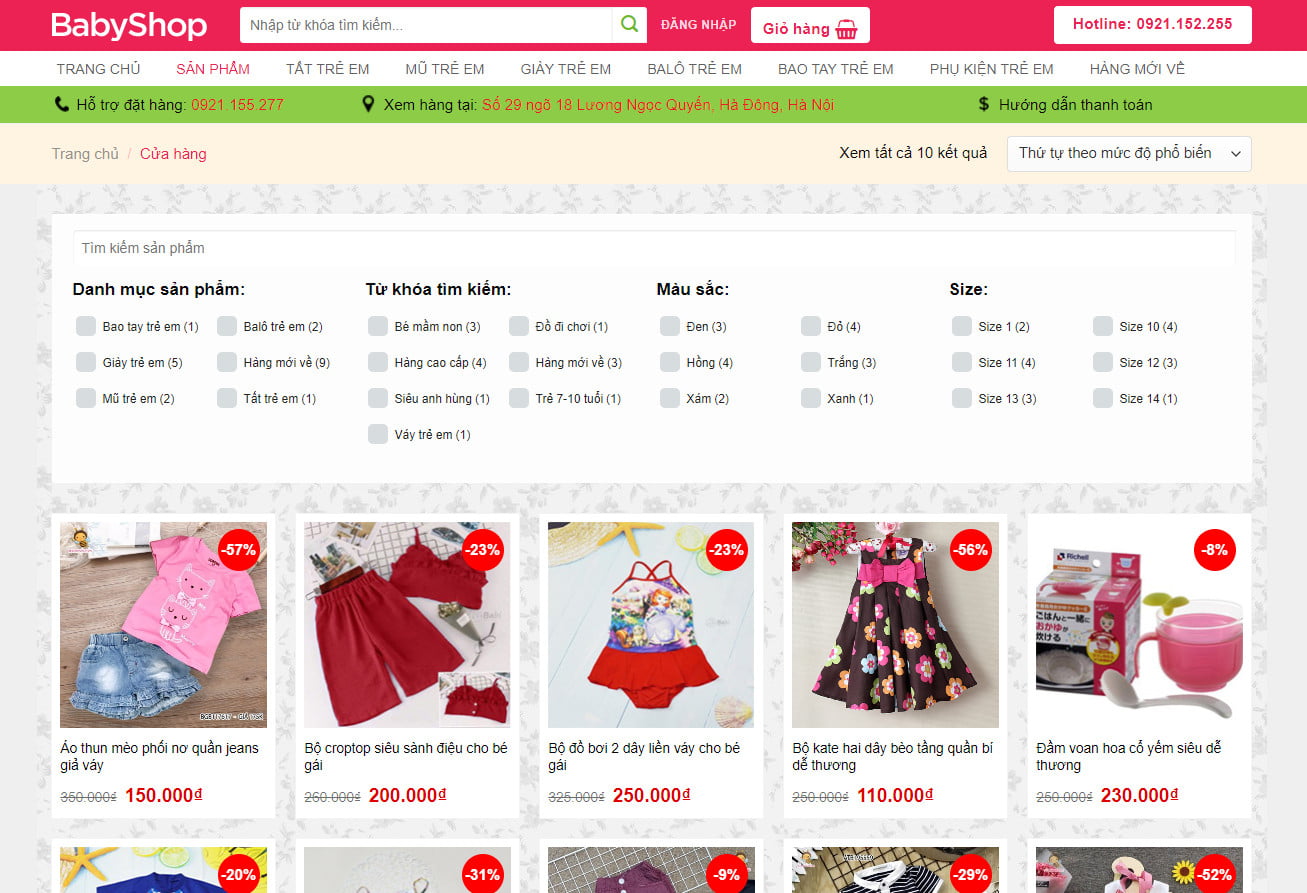Click the dollar sign payment guide icon
Image resolution: width=1307 pixels, height=893 pixels.
click(983, 104)
